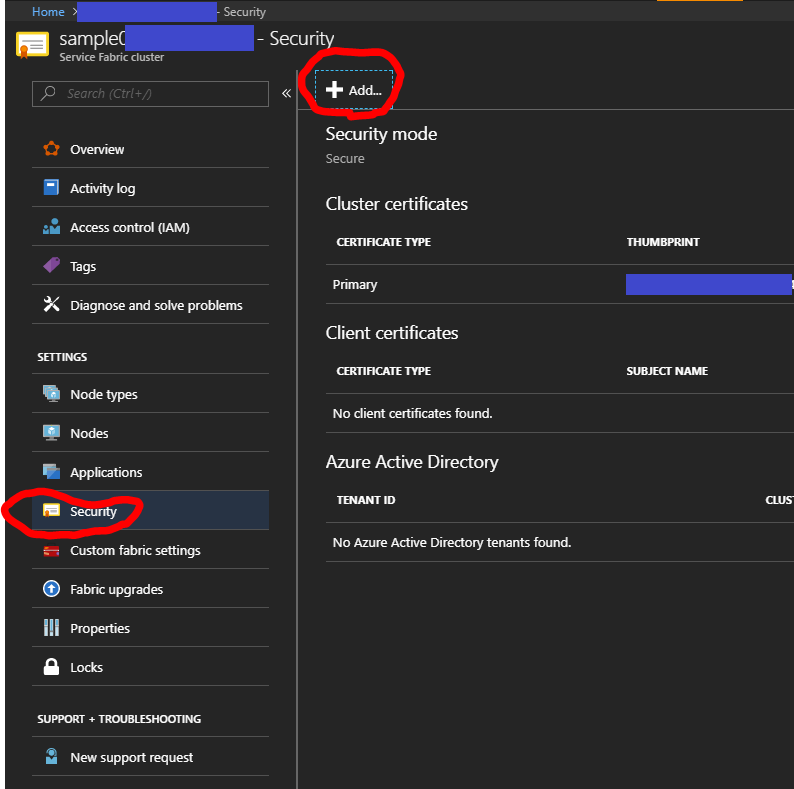Click the SETTINGS section label
This screenshot has height=789, width=794.
pyautogui.click(x=62, y=357)
